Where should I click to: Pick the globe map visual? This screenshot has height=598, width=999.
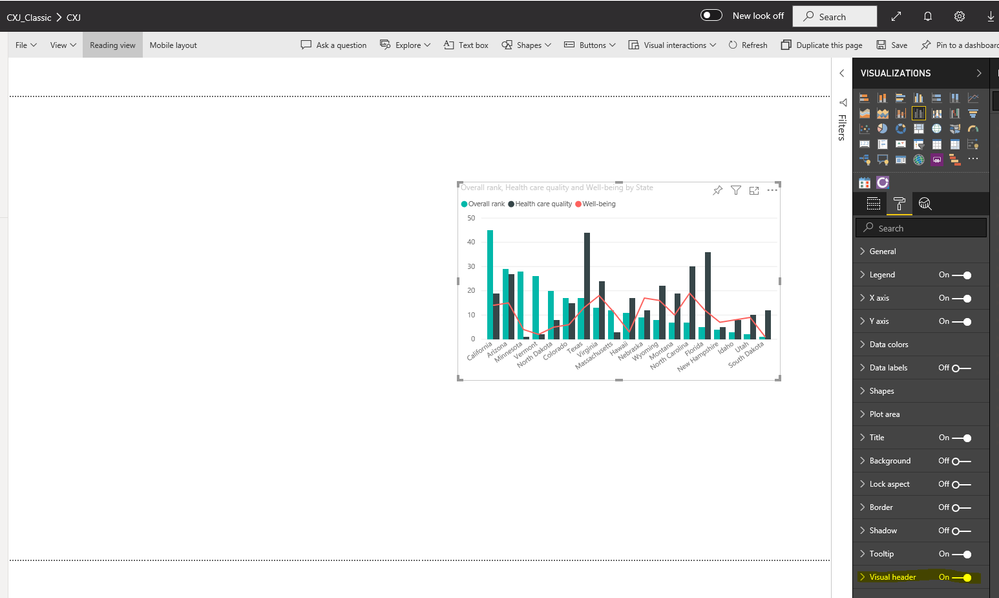point(937,129)
